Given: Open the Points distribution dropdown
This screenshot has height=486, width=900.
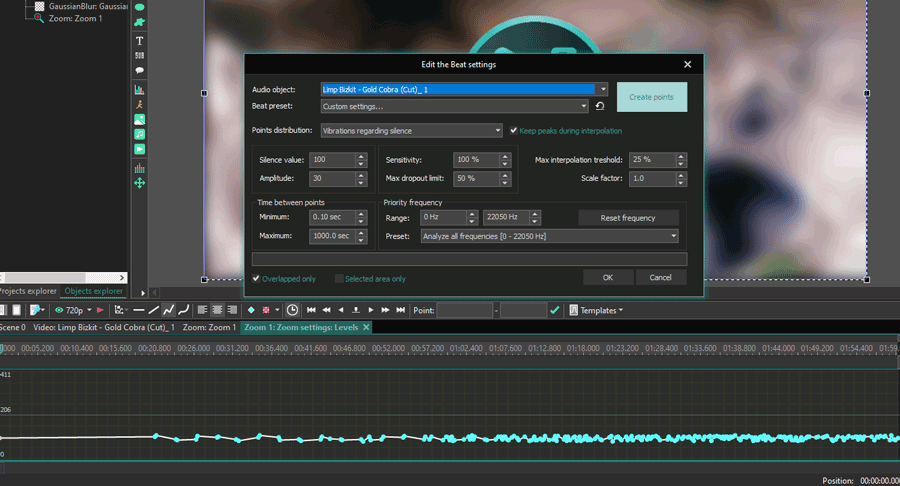Looking at the screenshot, I should tap(498, 131).
